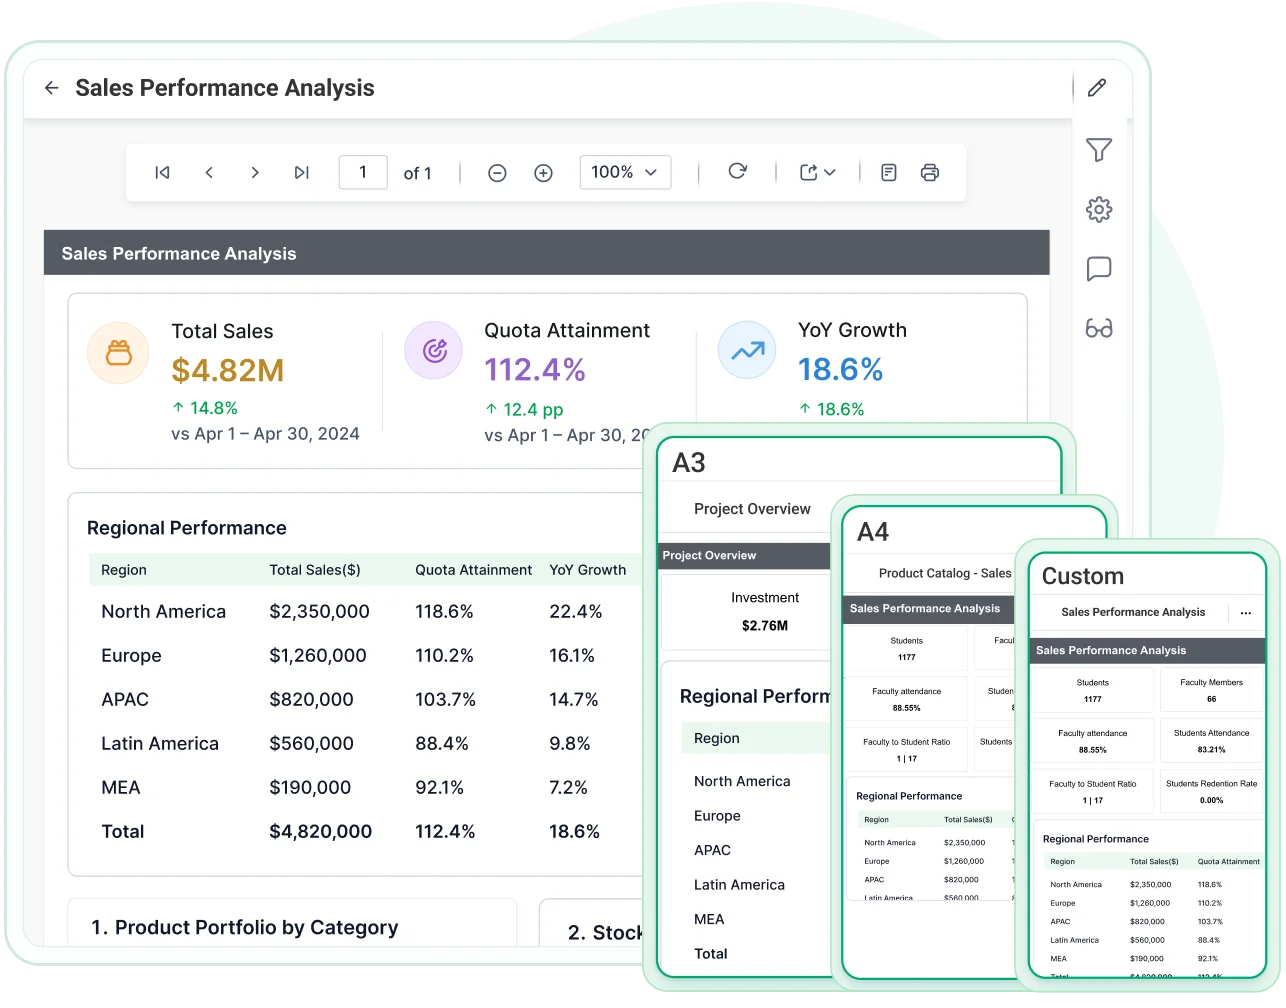Click the Region column header in main table
1286x1008 pixels.
(x=124, y=570)
